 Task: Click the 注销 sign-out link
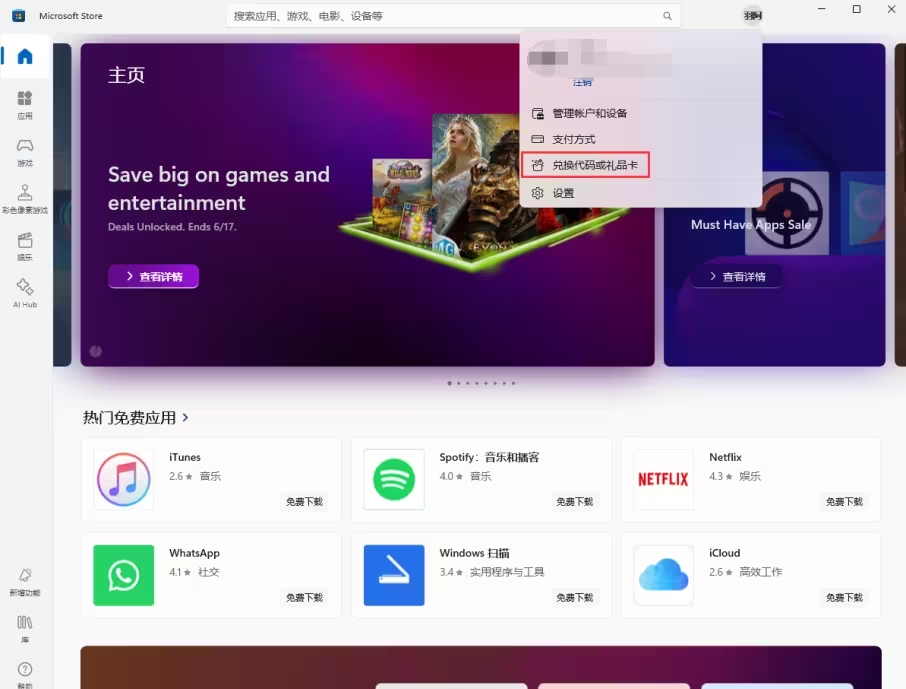(582, 83)
